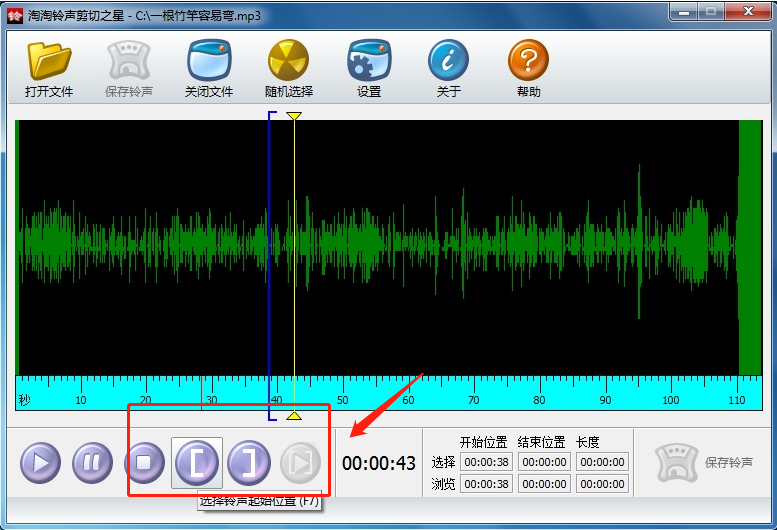
Task: Click the current time display 00:00:43
Action: pos(379,463)
